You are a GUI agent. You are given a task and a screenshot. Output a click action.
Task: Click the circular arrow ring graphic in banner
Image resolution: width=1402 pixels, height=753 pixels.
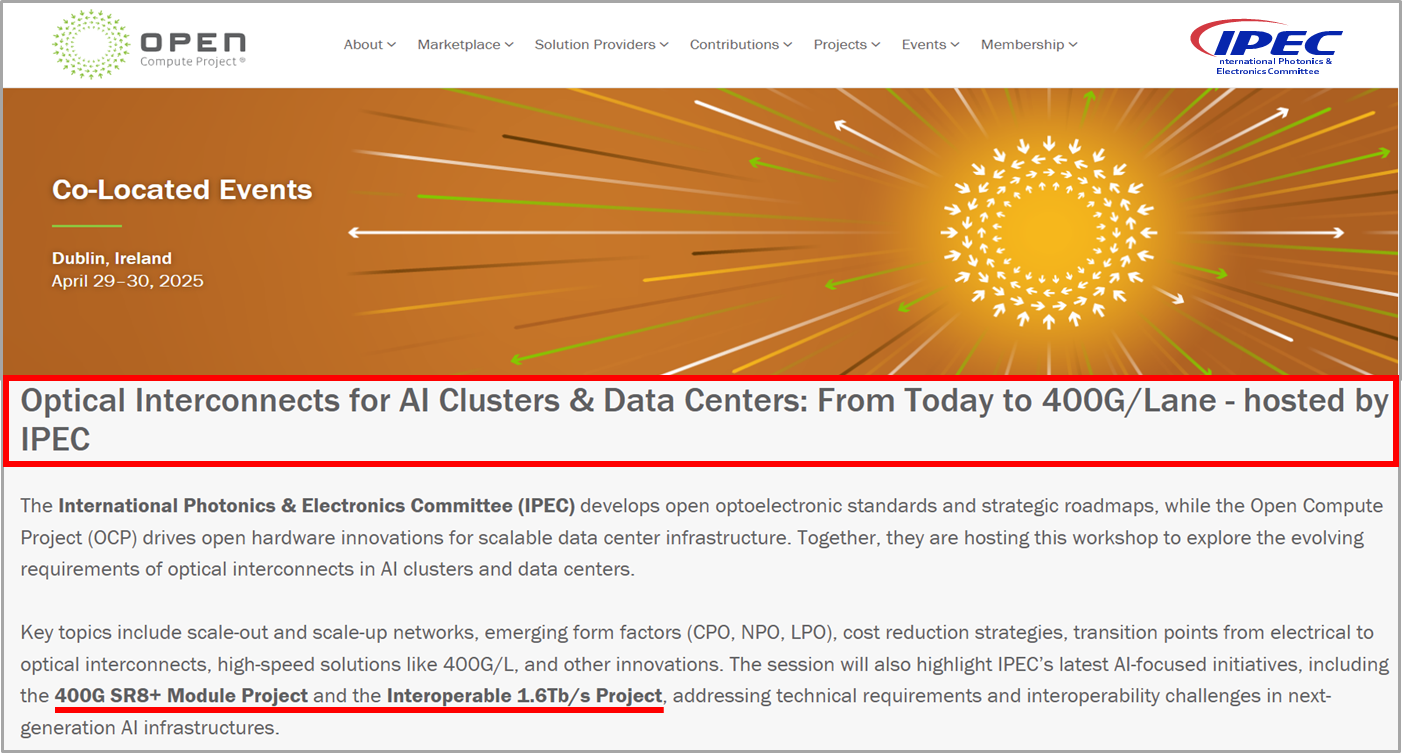1048,233
